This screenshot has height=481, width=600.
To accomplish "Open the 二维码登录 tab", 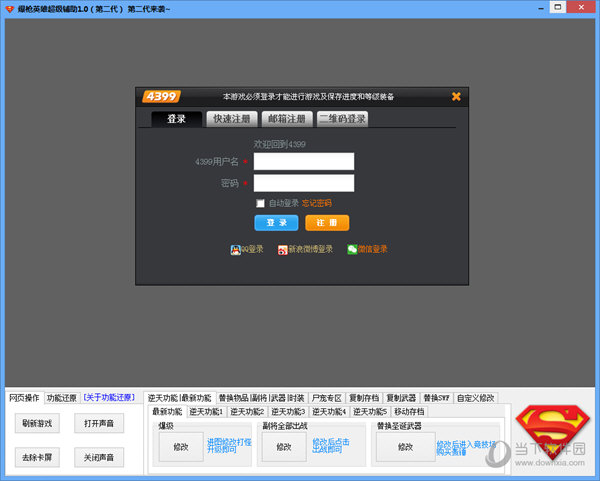I will [342, 119].
